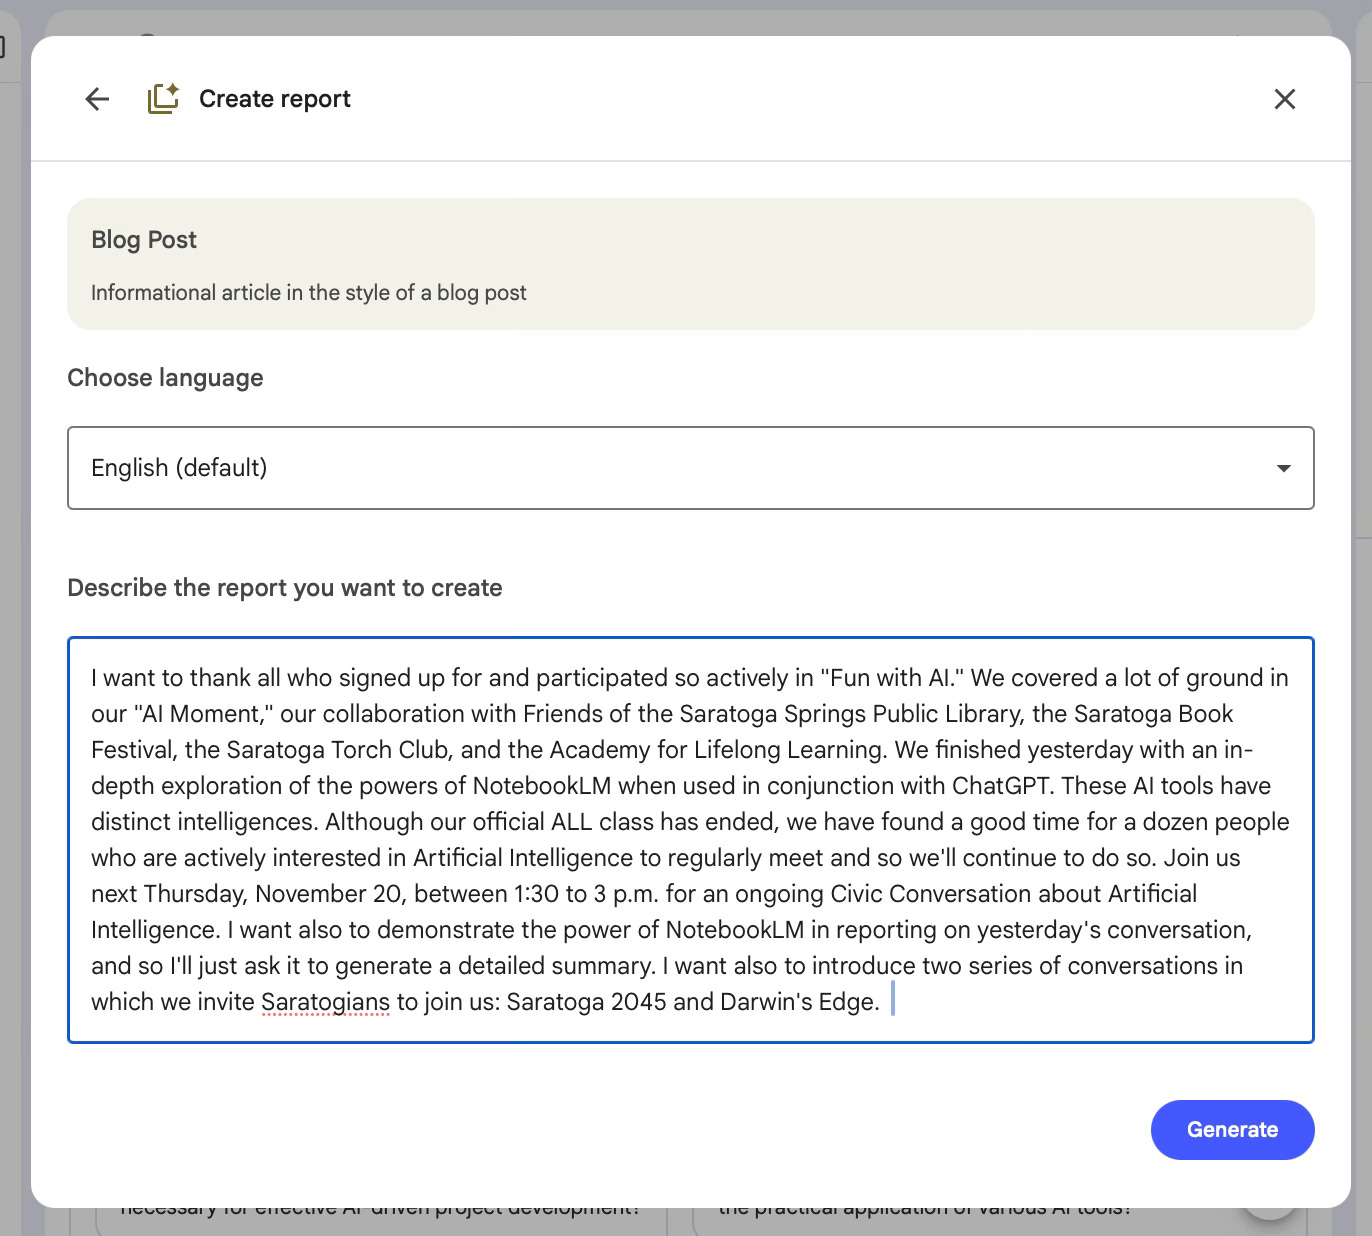The image size is (1372, 1236).
Task: Click inside the report description text box
Action: (x=690, y=840)
